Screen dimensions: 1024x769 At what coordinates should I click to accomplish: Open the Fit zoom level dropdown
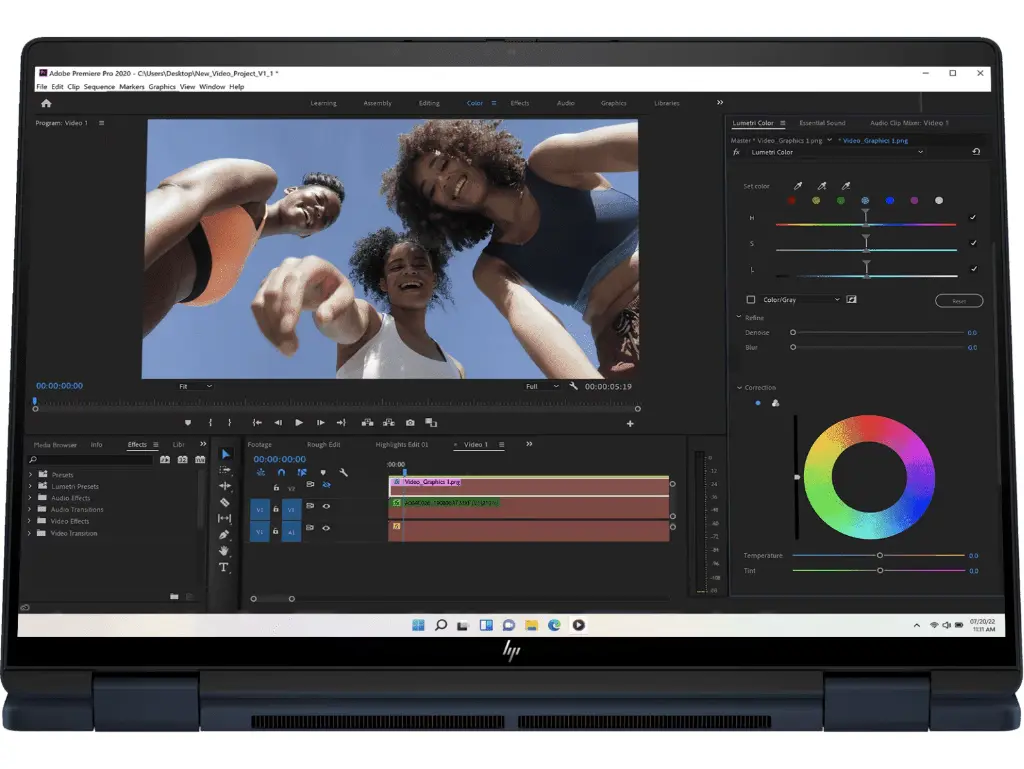click(x=195, y=386)
